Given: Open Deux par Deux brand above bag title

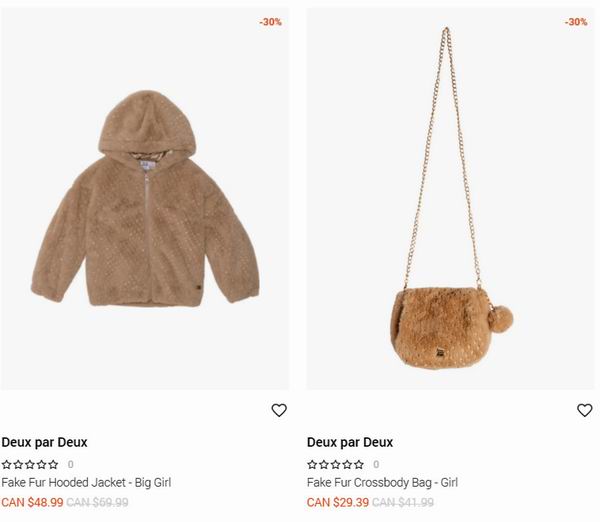Looking at the screenshot, I should point(350,442).
